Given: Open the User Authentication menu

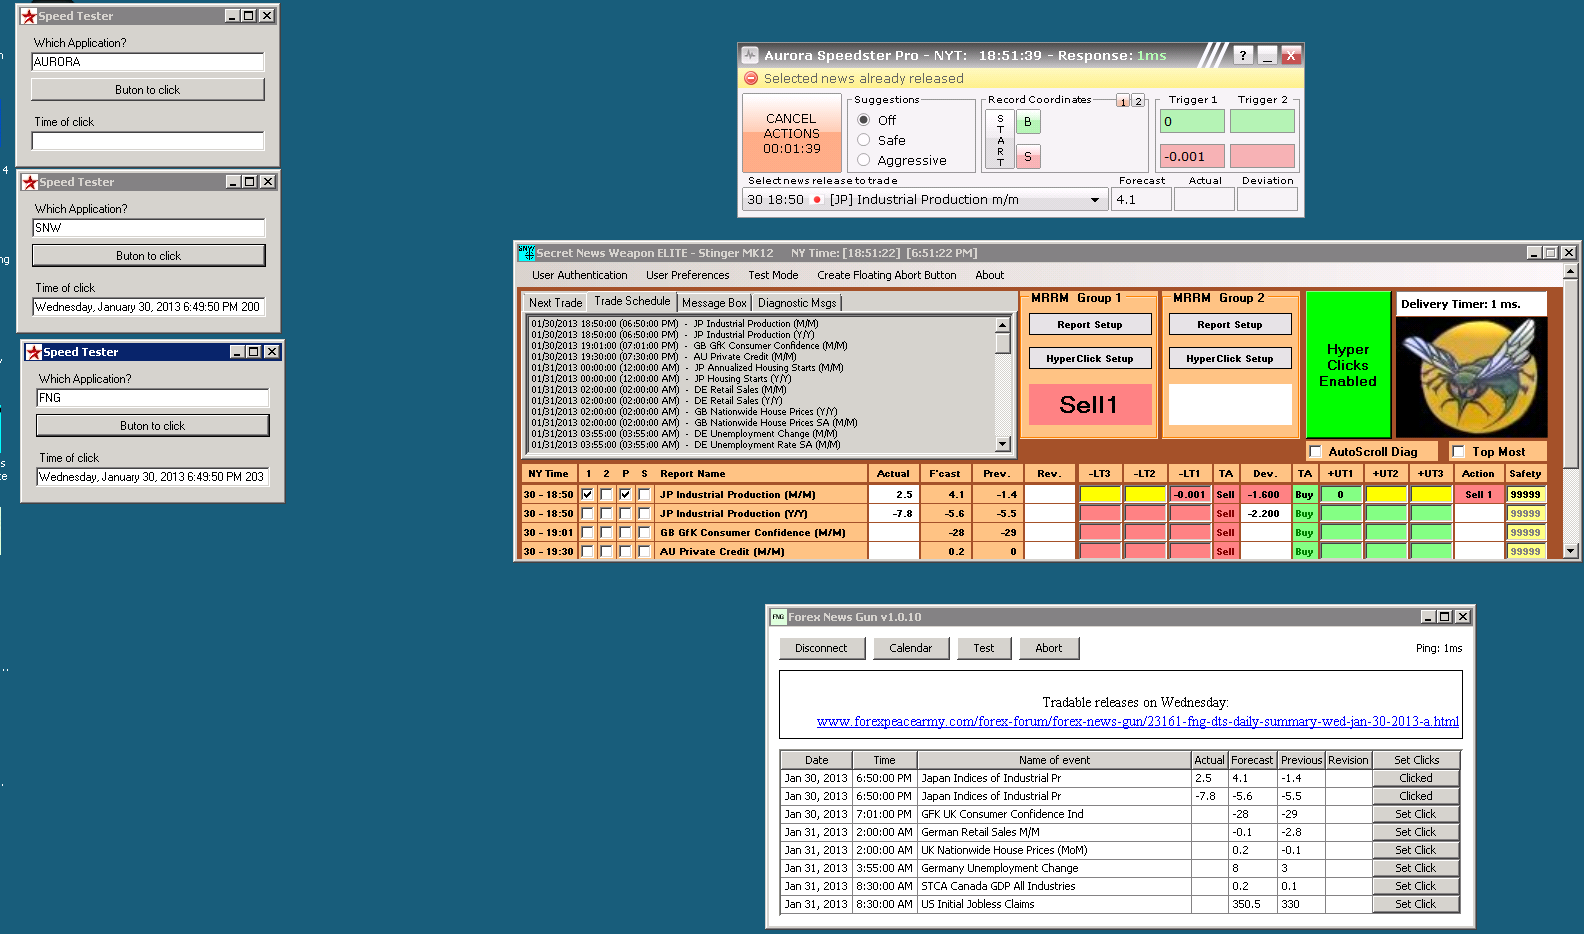Looking at the screenshot, I should (x=580, y=275).
